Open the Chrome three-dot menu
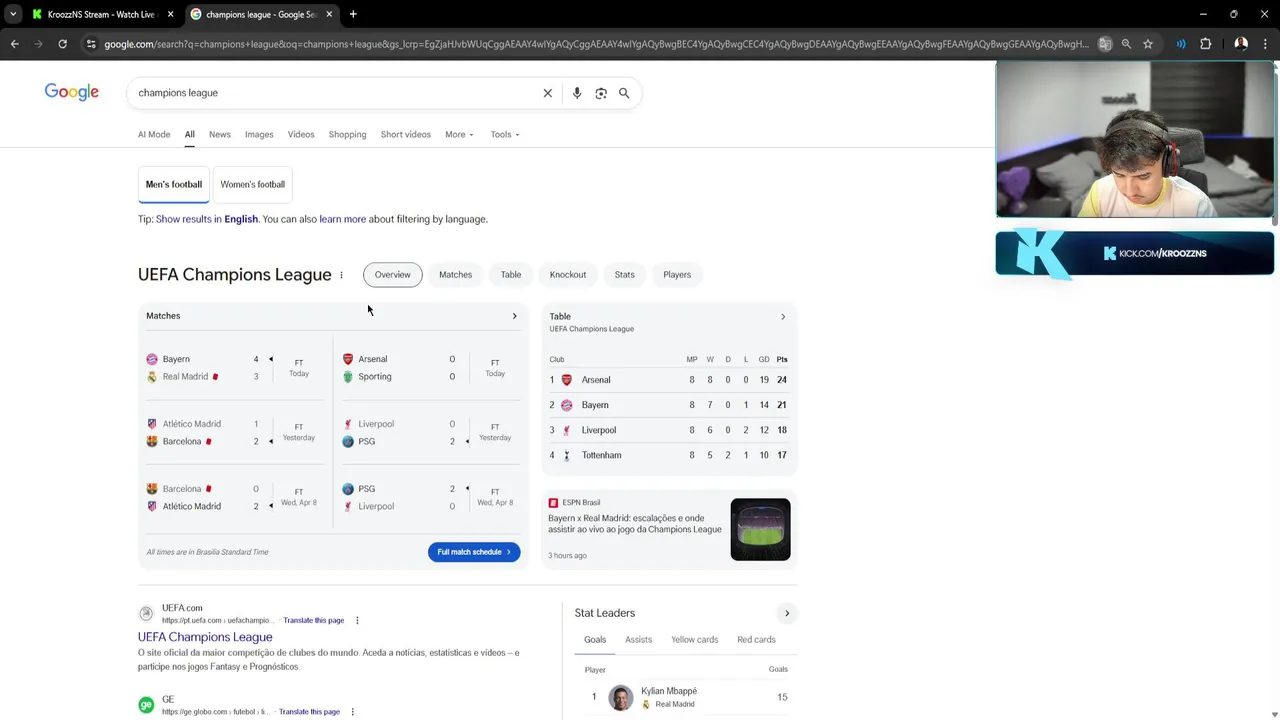The height and width of the screenshot is (720, 1280). coord(1265,44)
